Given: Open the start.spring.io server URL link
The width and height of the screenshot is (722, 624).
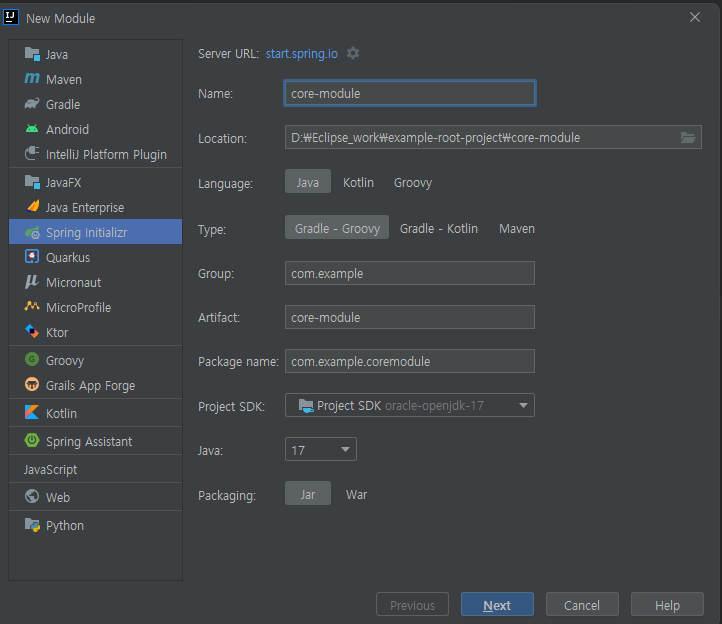Looking at the screenshot, I should 302,53.
